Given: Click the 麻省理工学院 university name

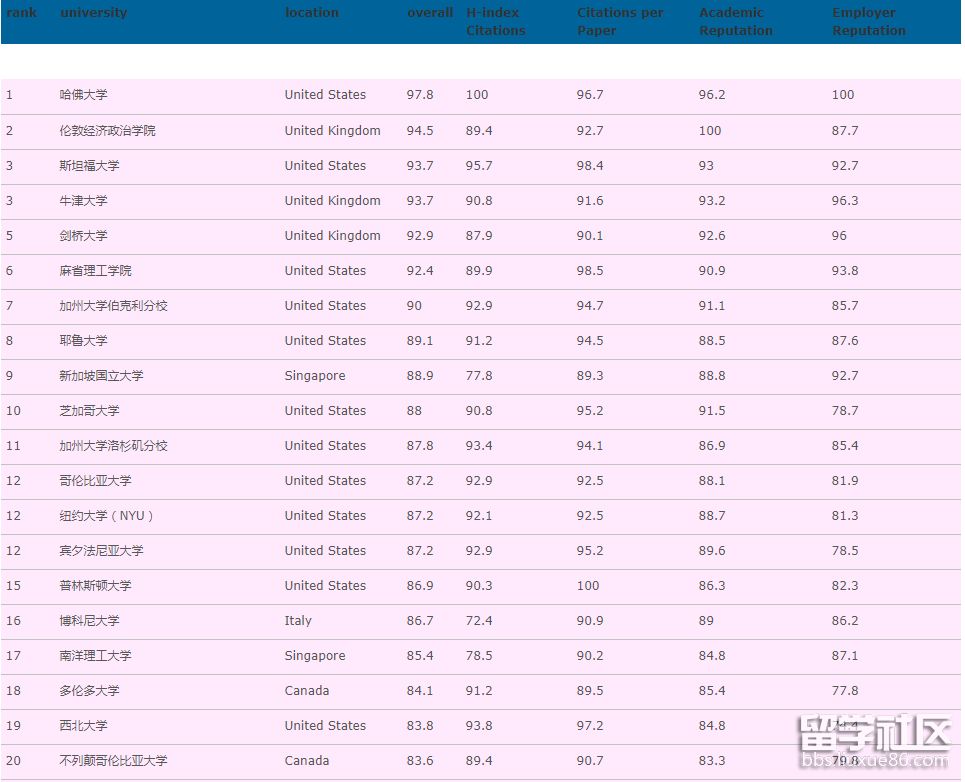Looking at the screenshot, I should [x=95, y=271].
